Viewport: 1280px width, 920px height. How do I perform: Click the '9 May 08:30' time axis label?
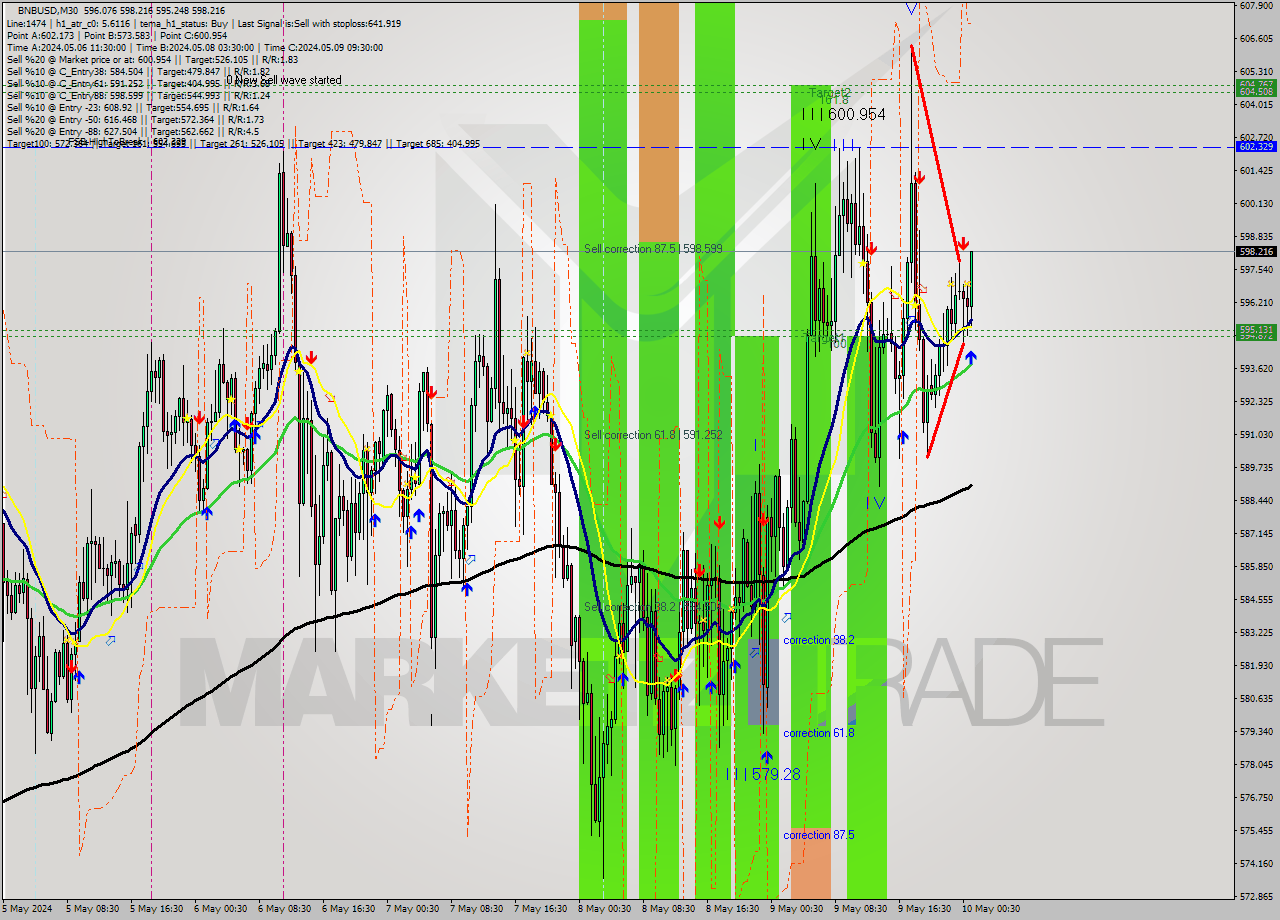click(x=862, y=909)
